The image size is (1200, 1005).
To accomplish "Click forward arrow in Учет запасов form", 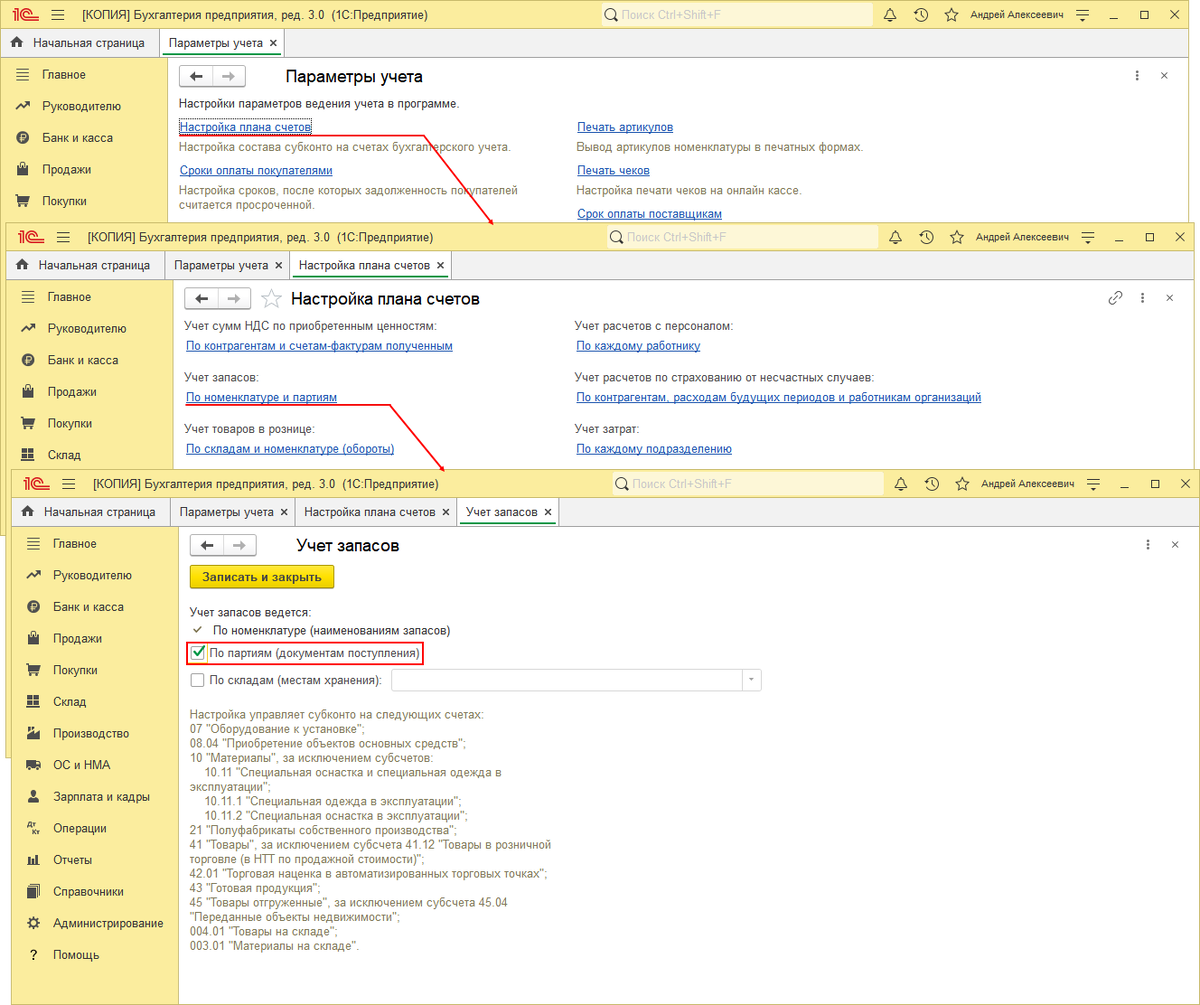I will [239, 545].
